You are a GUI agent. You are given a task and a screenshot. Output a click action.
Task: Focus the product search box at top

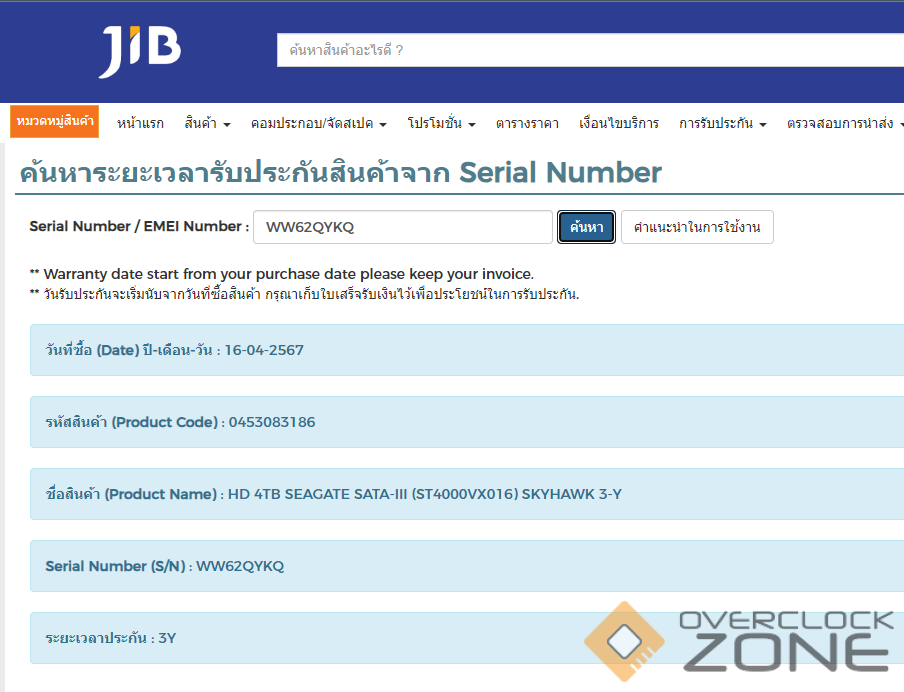click(x=590, y=50)
